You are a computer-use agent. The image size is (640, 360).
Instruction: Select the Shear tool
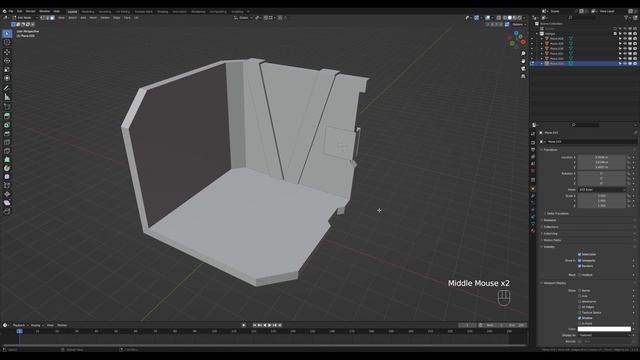click(7, 203)
